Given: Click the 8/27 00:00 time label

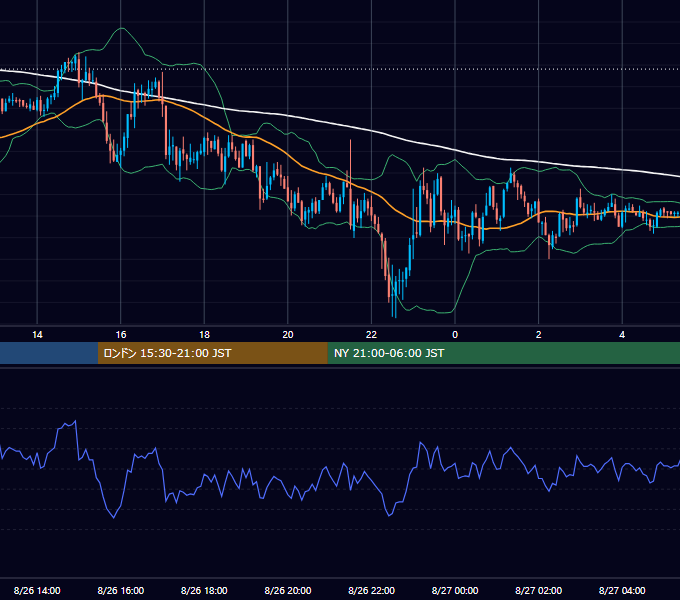Looking at the screenshot, I should pyautogui.click(x=455, y=590).
